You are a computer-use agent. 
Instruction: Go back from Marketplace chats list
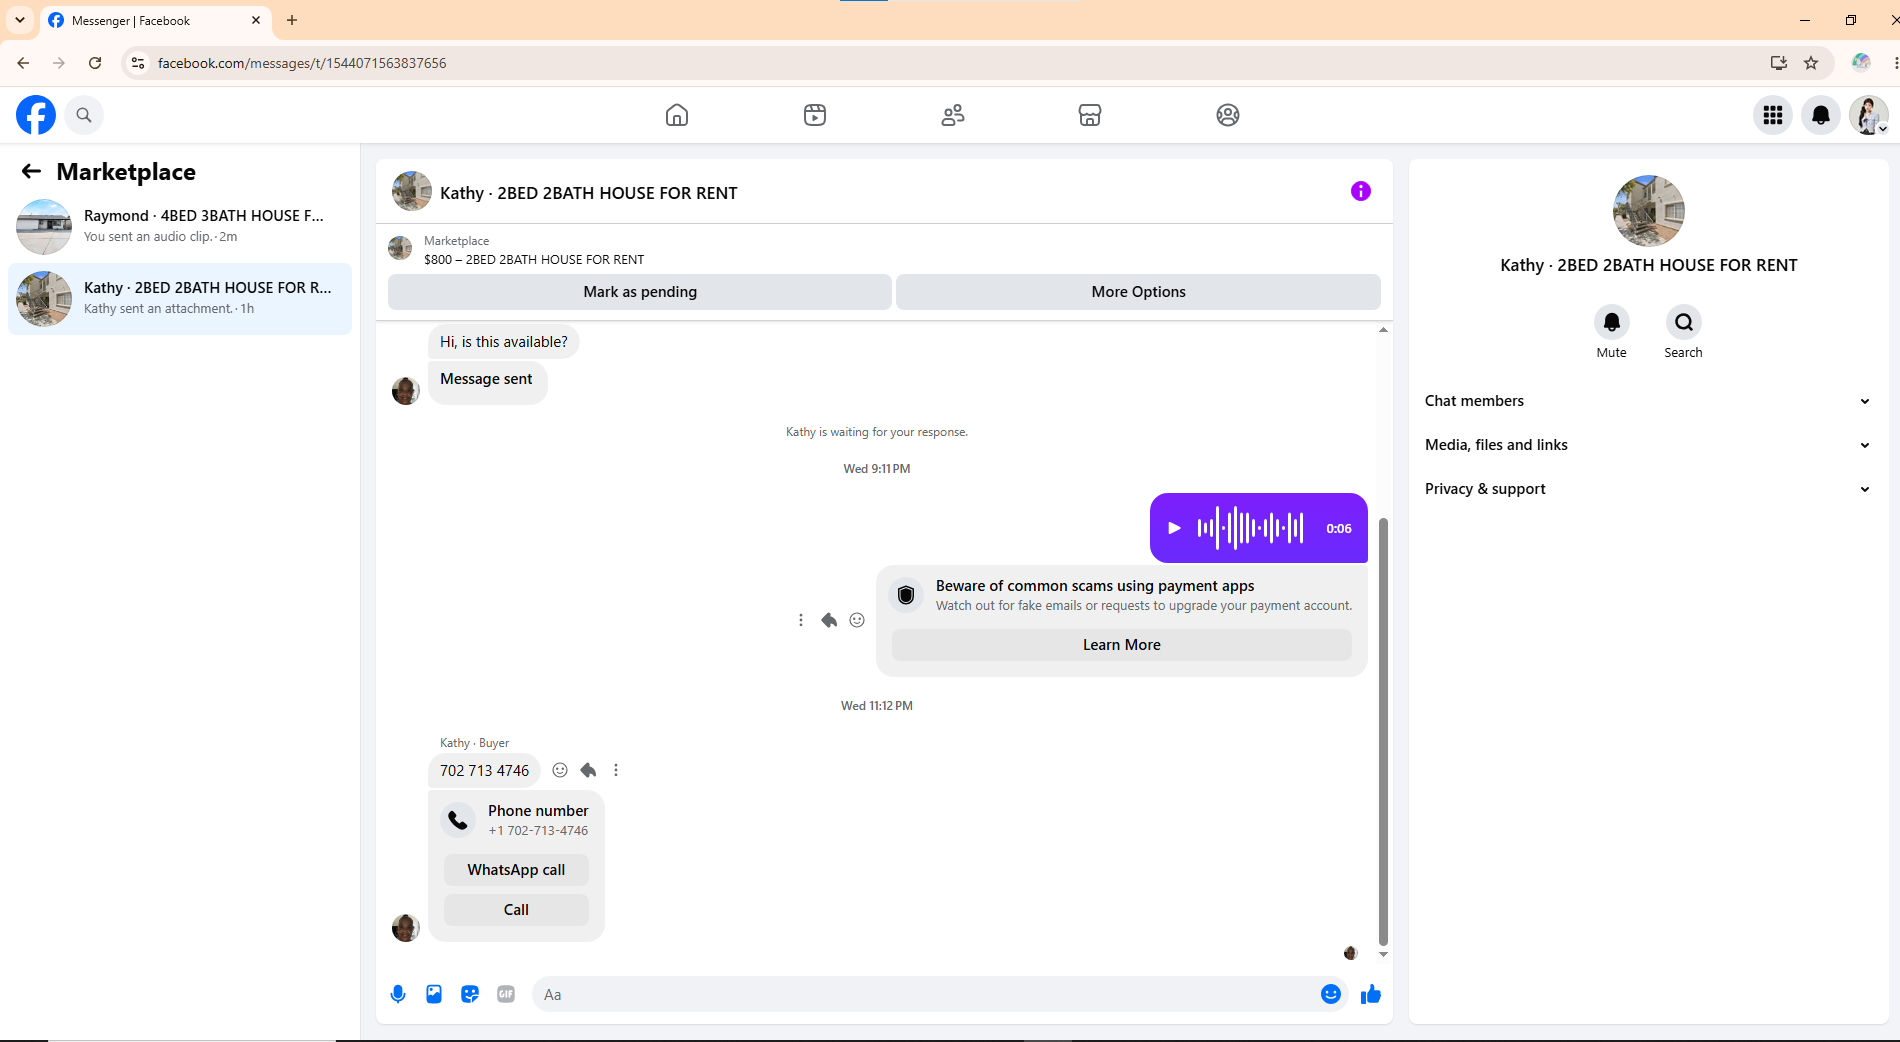(x=31, y=171)
